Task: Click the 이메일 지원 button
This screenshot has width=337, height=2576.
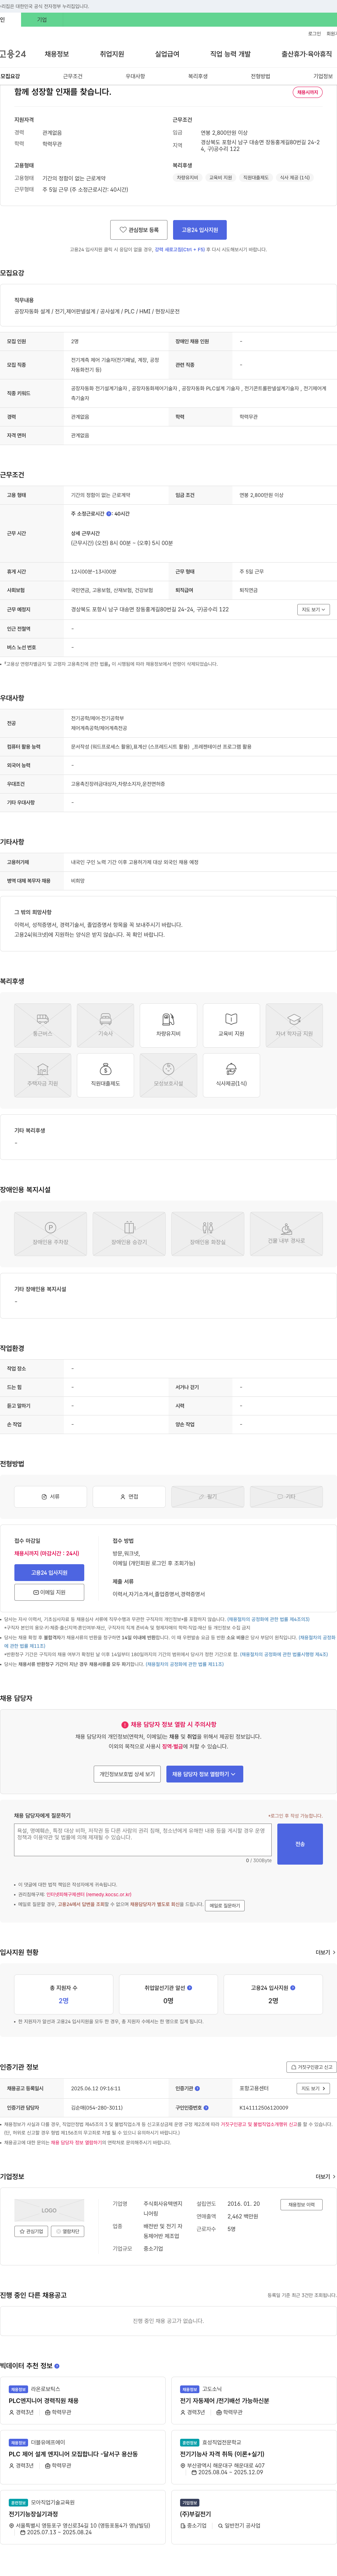Action: (49, 1592)
